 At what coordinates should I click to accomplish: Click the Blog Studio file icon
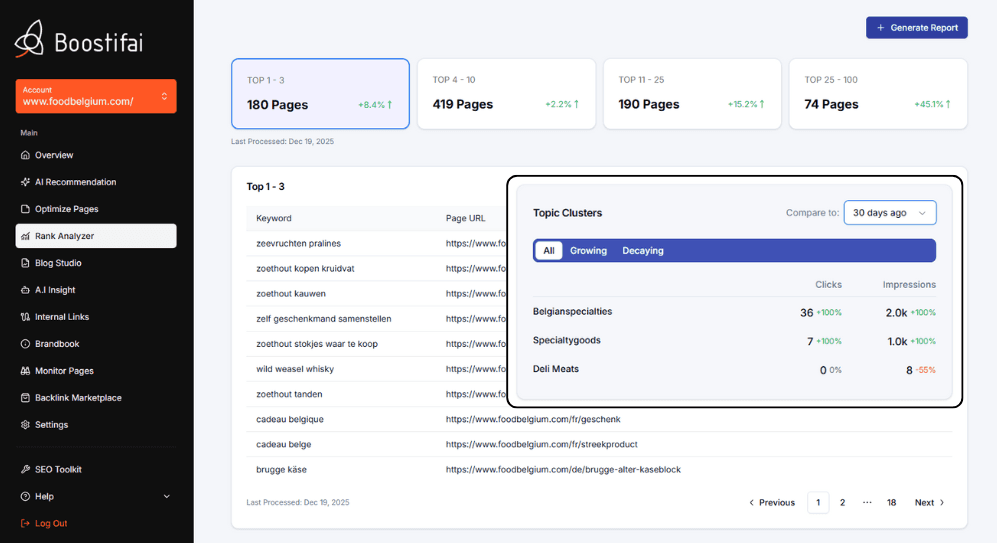[25, 263]
